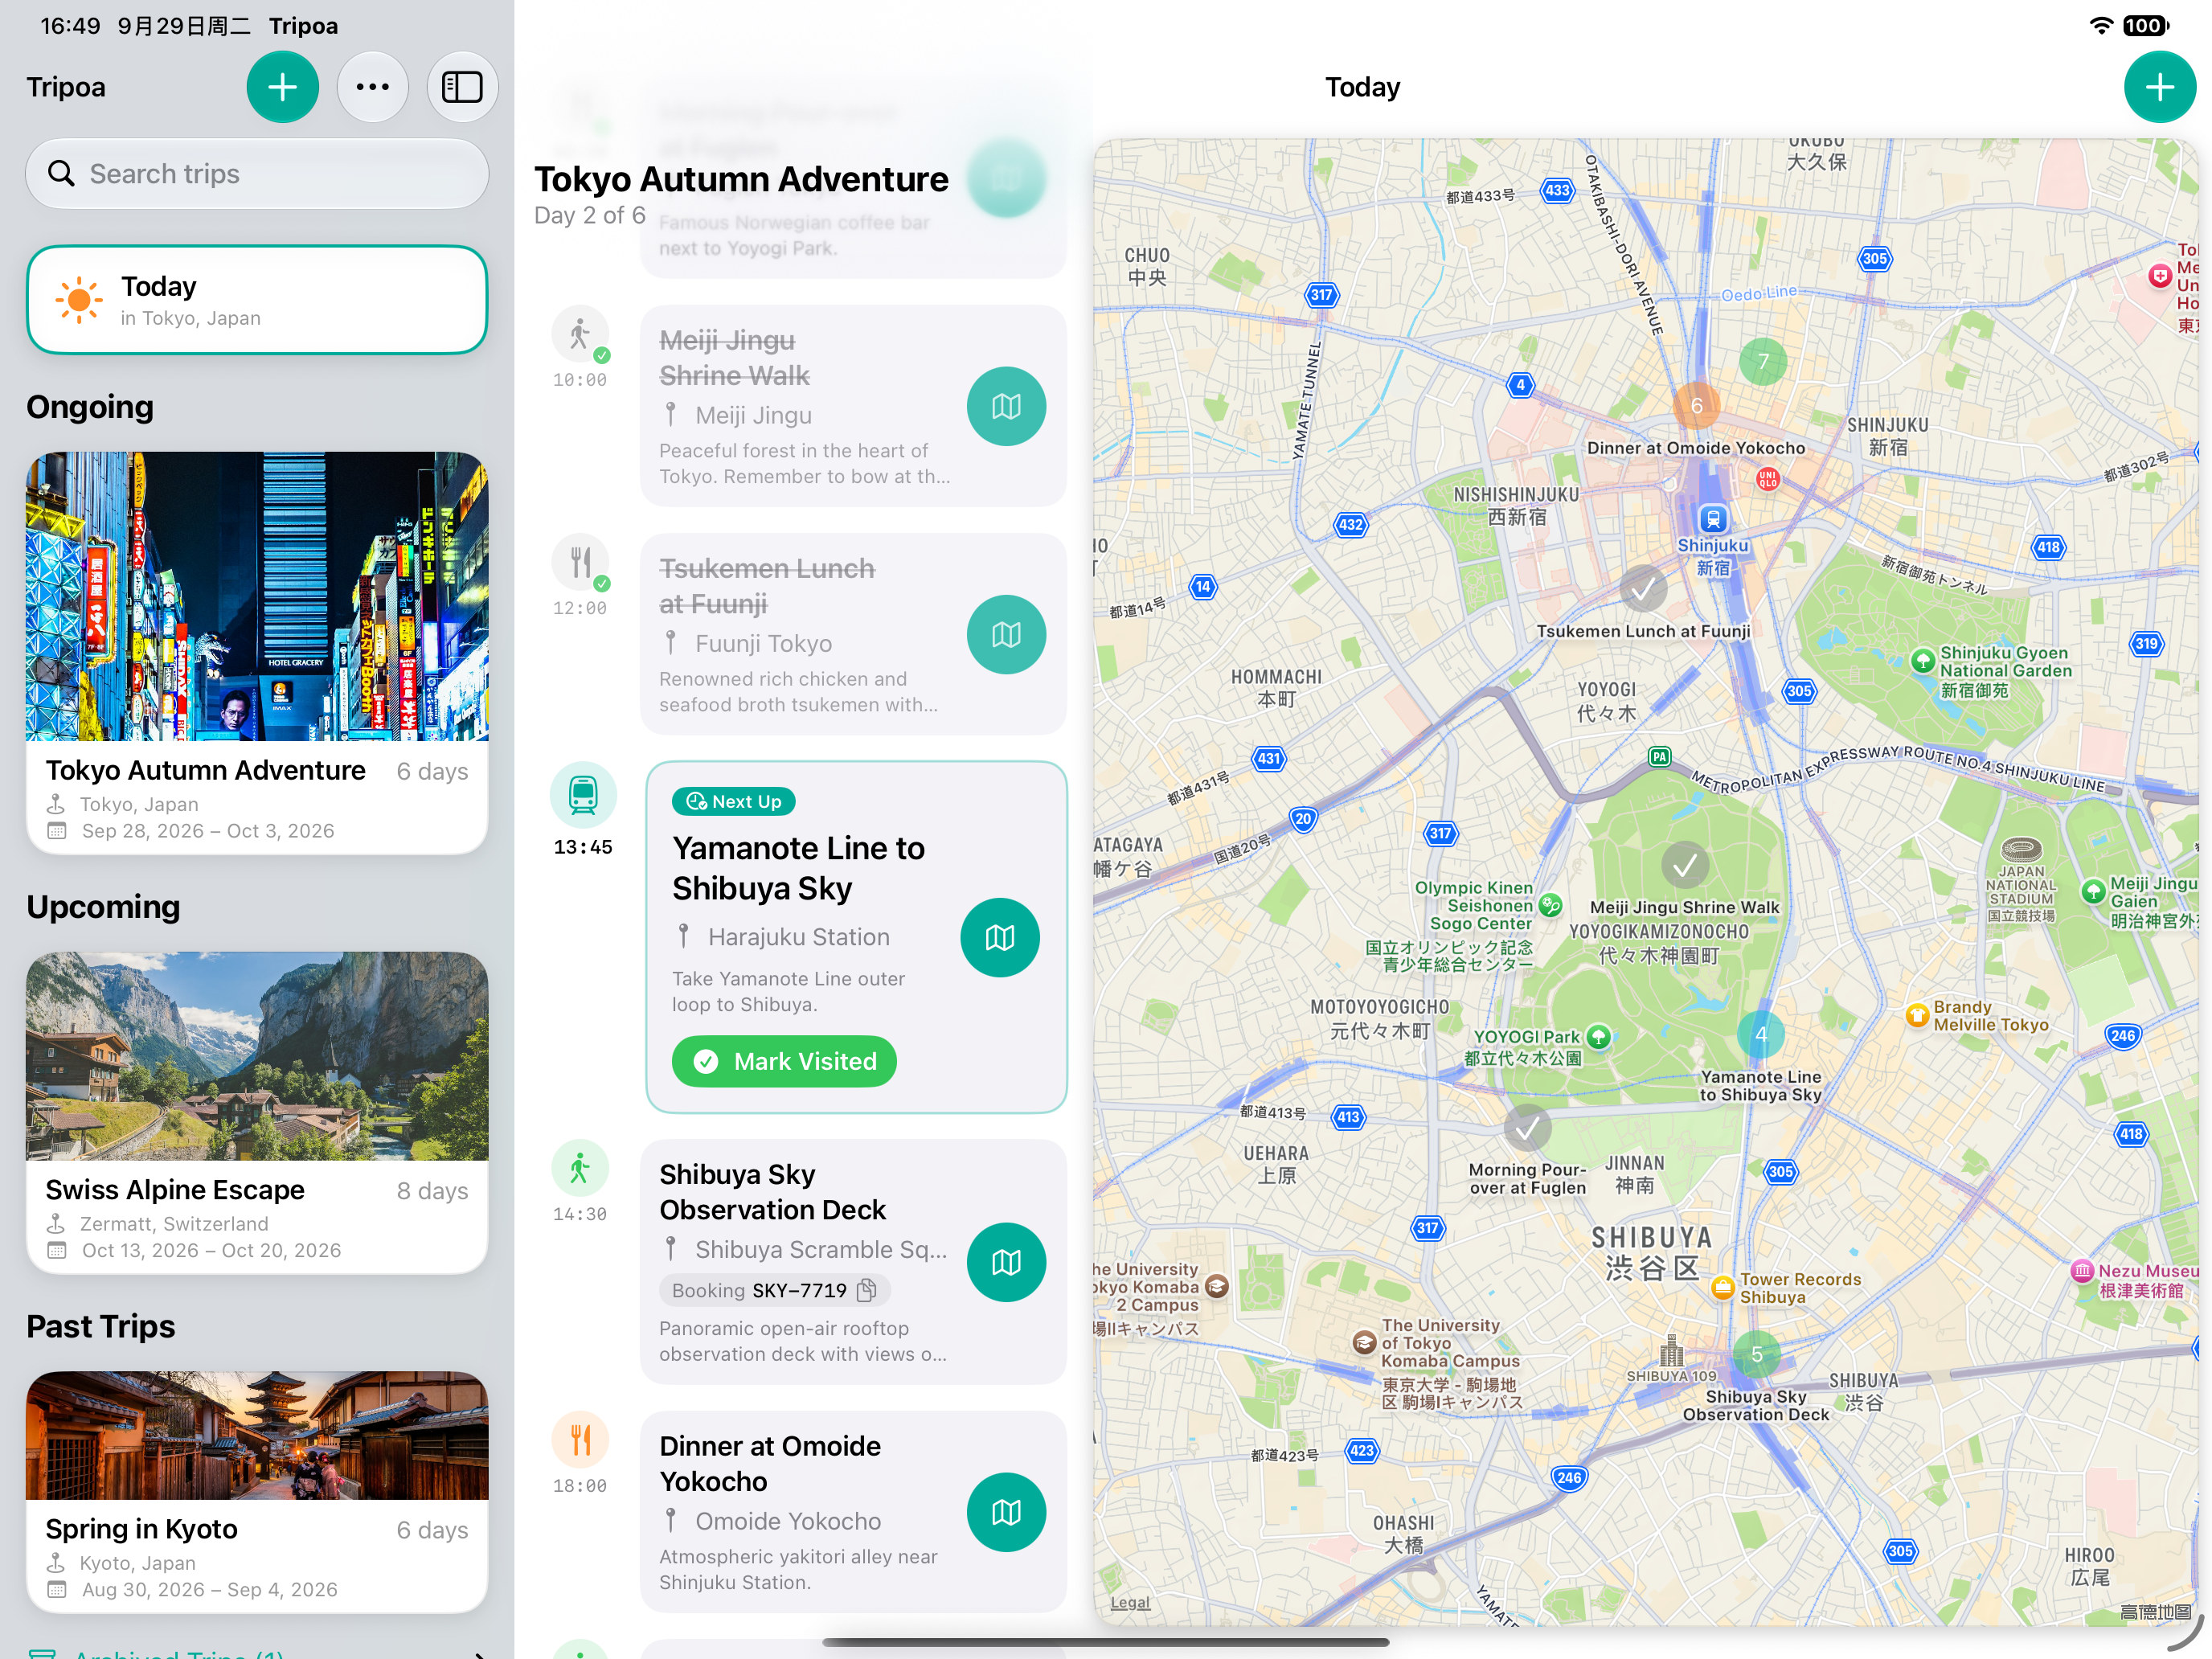This screenshot has width=2212, height=1659.
Task: Tap the Tokyo Autumn Adventure heading
Action: click(x=741, y=179)
